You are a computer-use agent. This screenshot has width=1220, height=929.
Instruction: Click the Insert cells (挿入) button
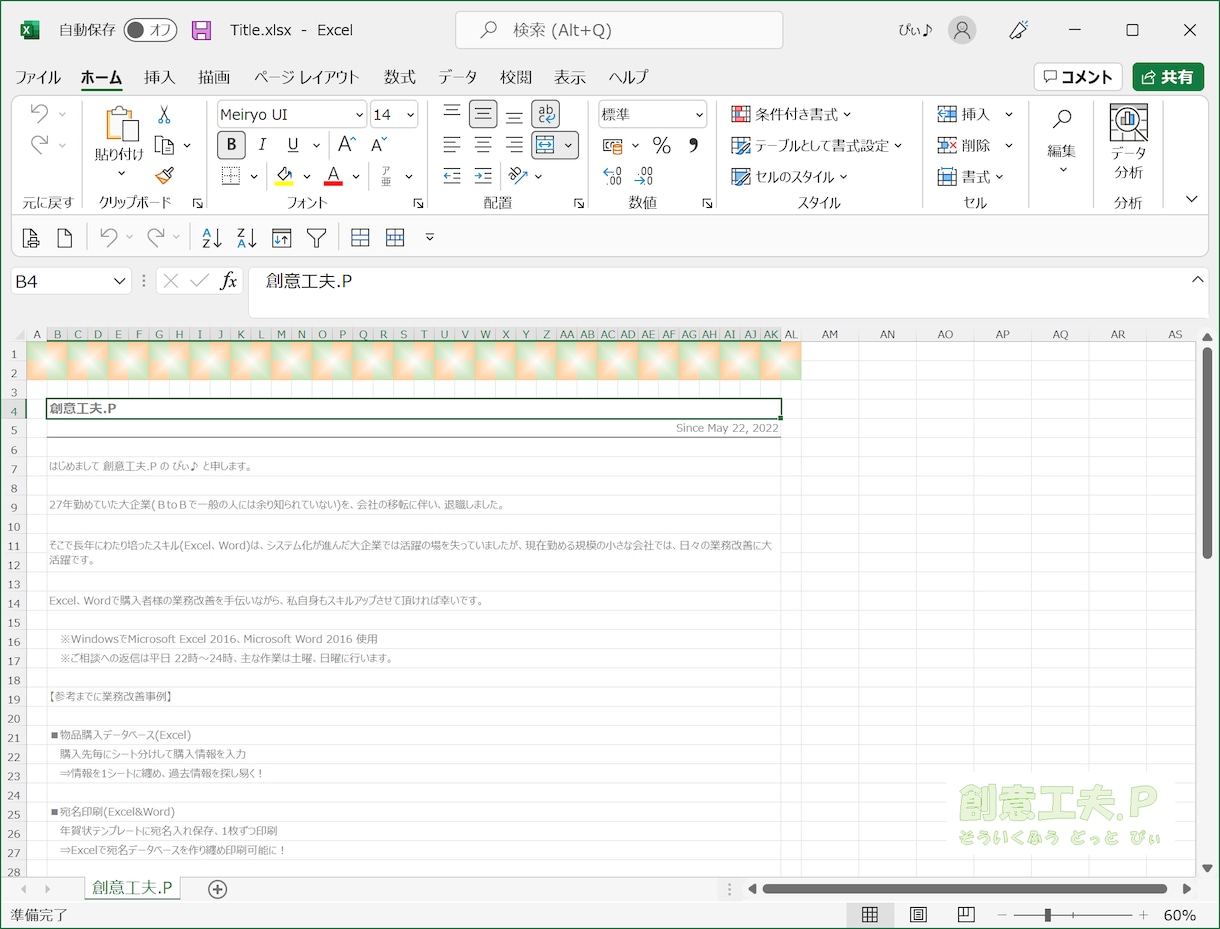click(x=963, y=115)
